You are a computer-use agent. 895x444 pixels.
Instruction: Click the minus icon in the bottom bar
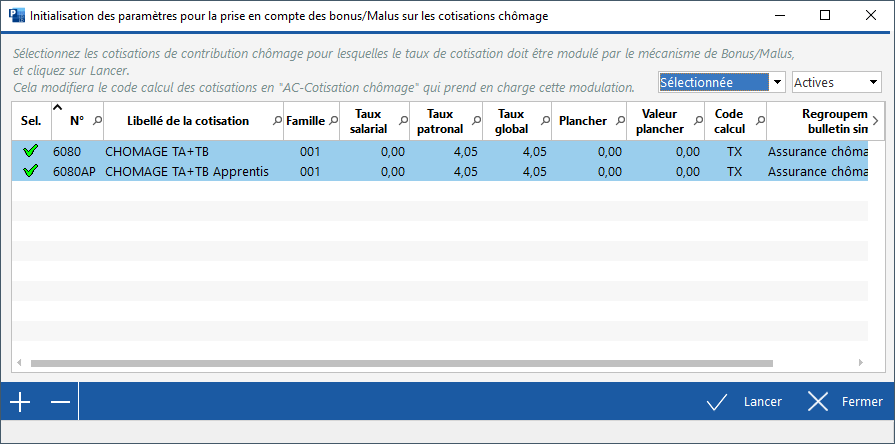(x=60, y=402)
